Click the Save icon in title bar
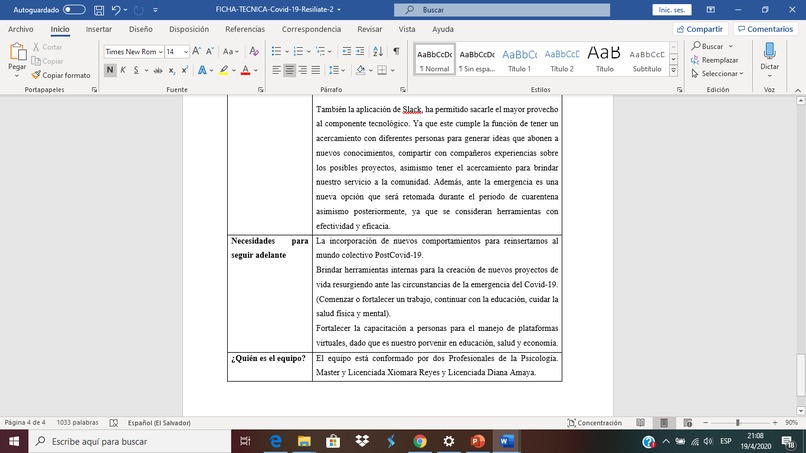Screen dimensions: 806x453 (99, 10)
